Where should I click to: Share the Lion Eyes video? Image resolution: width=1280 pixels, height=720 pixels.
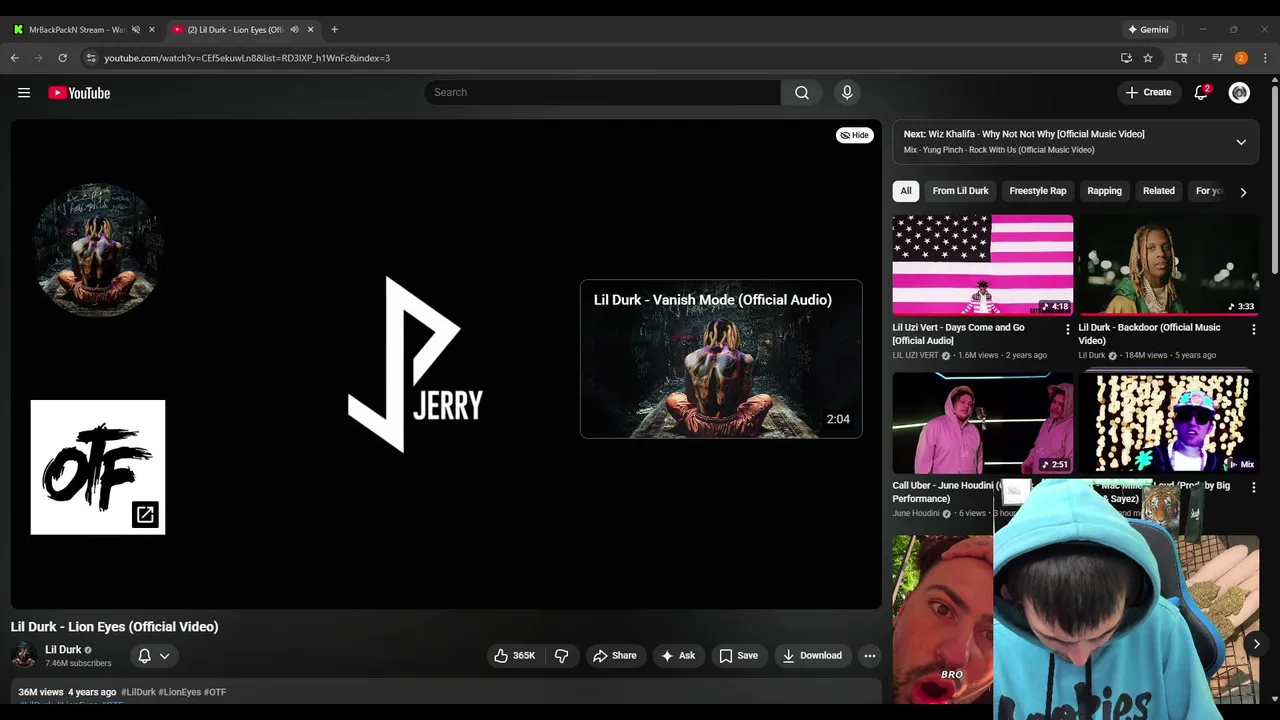click(x=615, y=656)
